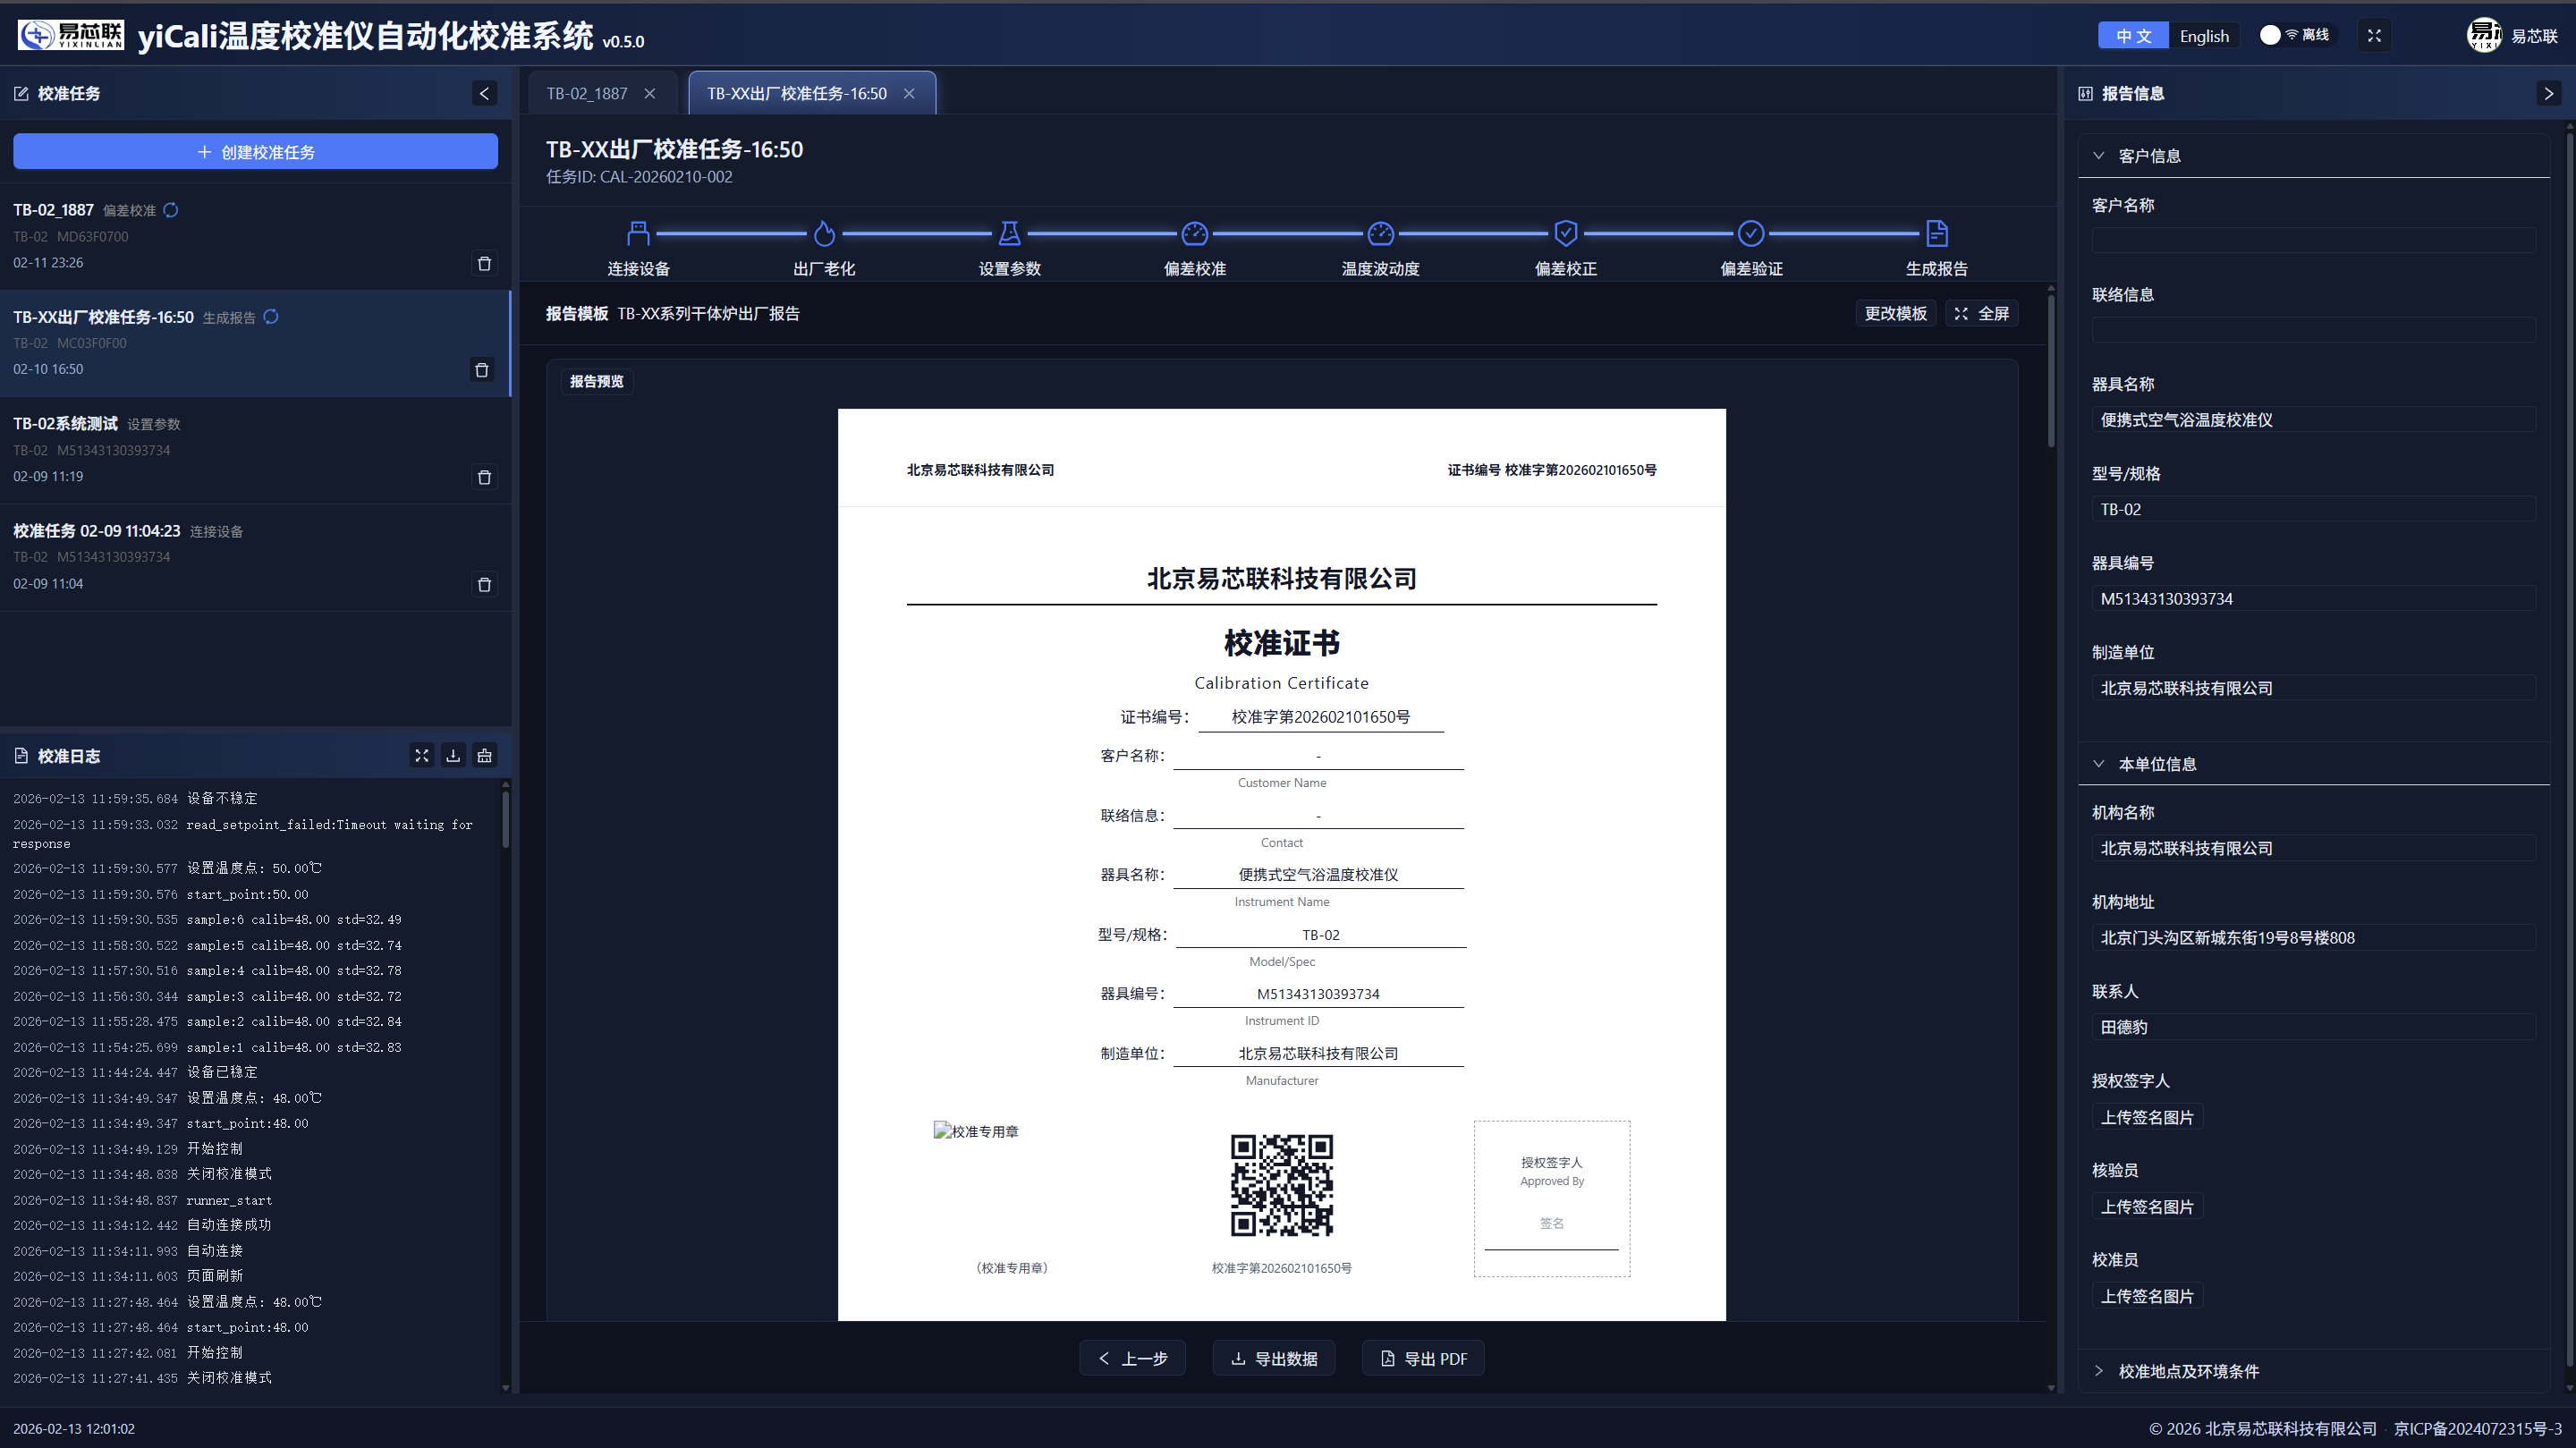This screenshot has width=2576, height=1448.
Task: Click the 型号/规格 field showing TB-02
Action: tap(2314, 509)
